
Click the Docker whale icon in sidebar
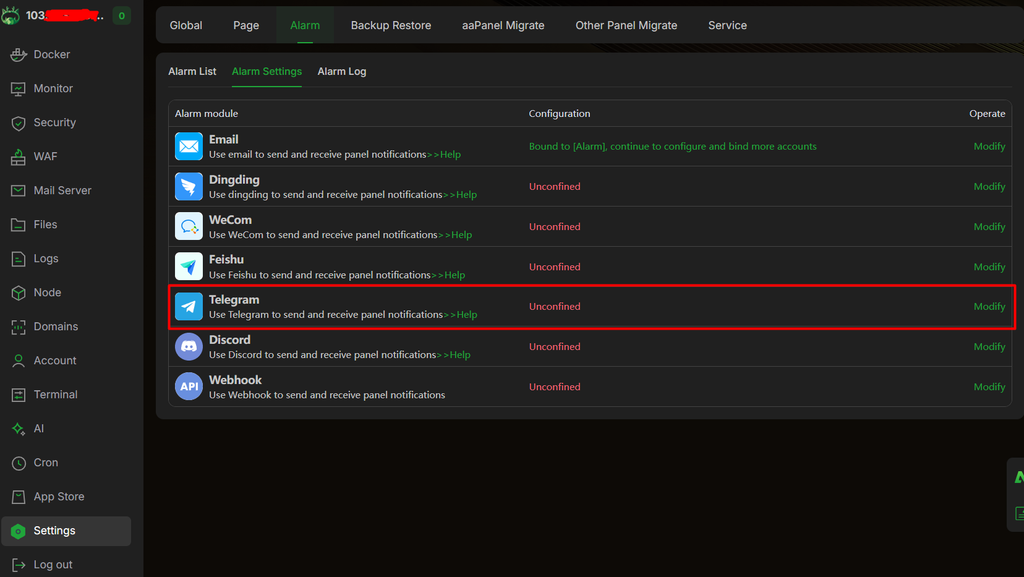click(18, 55)
